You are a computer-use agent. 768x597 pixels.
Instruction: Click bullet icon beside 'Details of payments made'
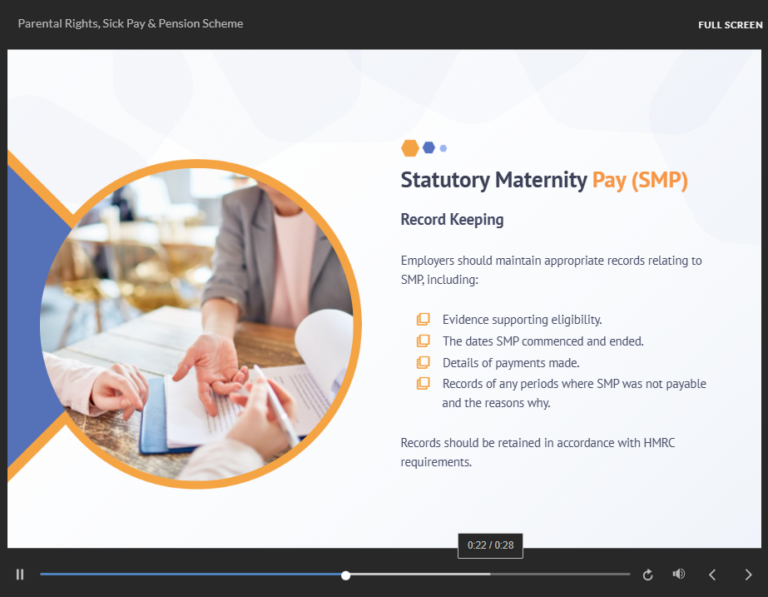[x=423, y=362]
